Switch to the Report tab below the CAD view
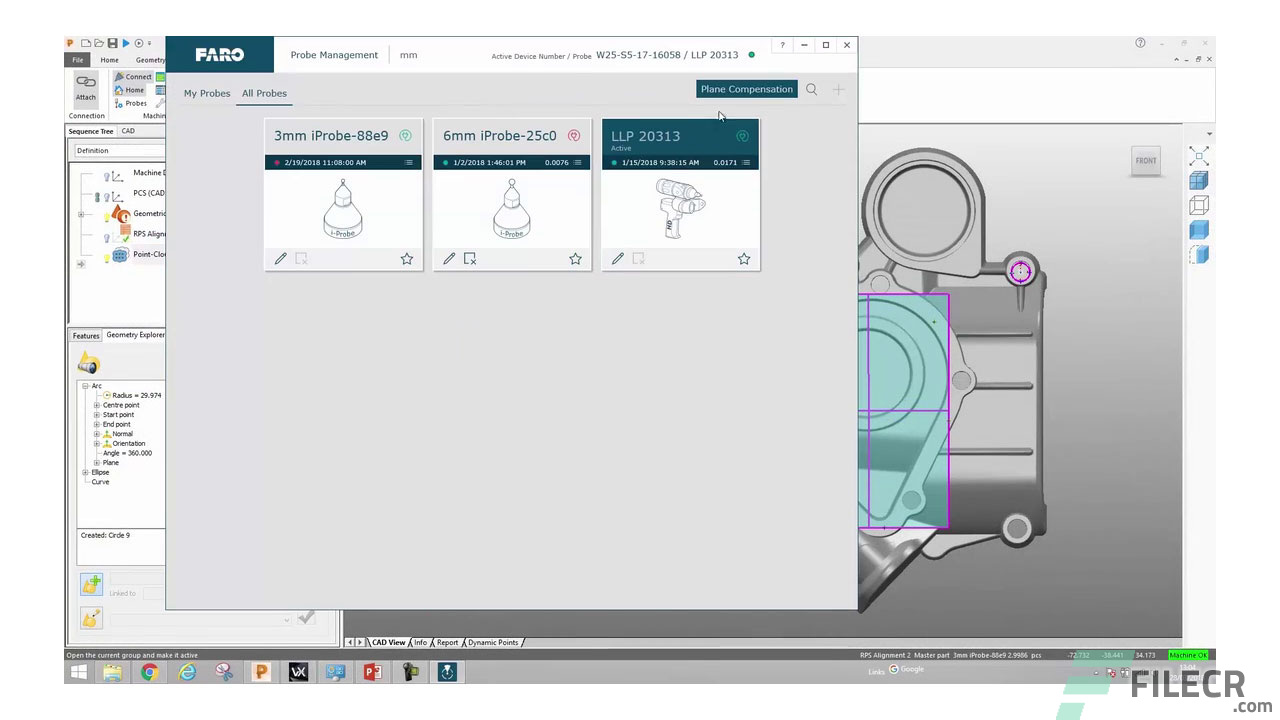The height and width of the screenshot is (720, 1280). click(x=447, y=642)
